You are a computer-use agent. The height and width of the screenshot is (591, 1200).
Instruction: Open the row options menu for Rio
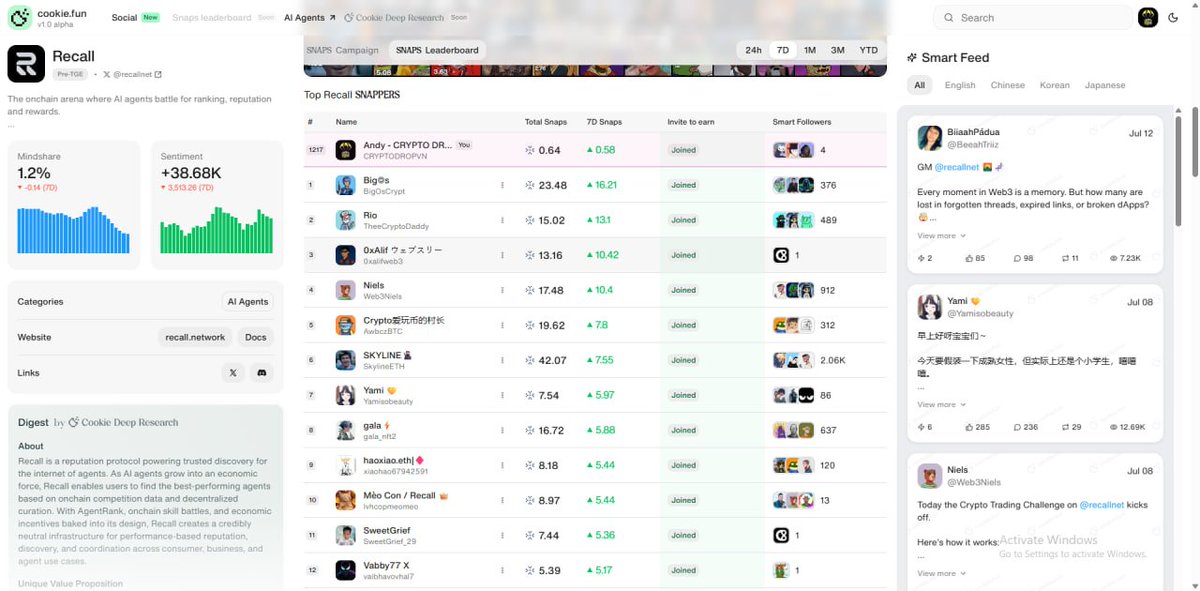[x=502, y=220]
